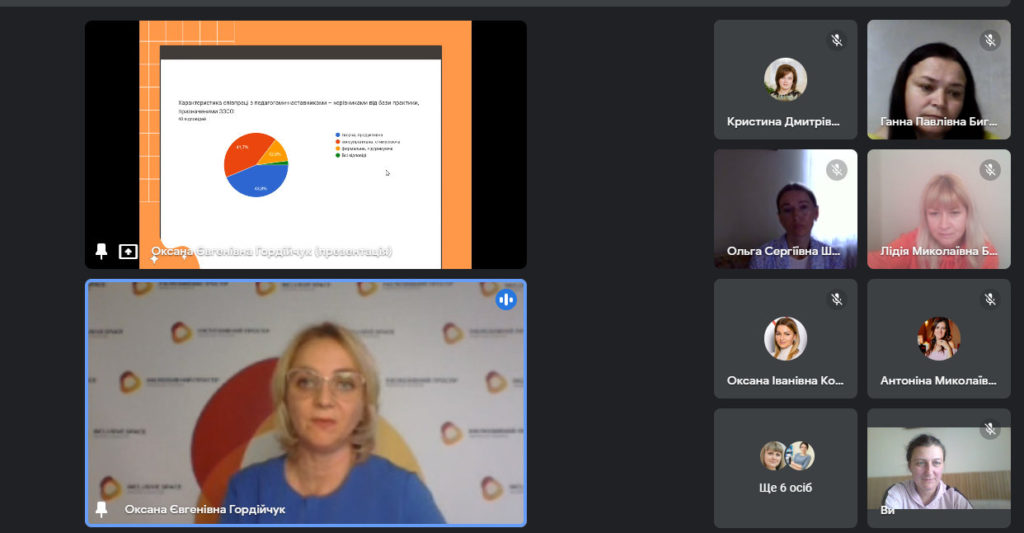Click muted microphone icon on Оксана Іванівна tile
This screenshot has height=533, width=1024.
click(837, 300)
